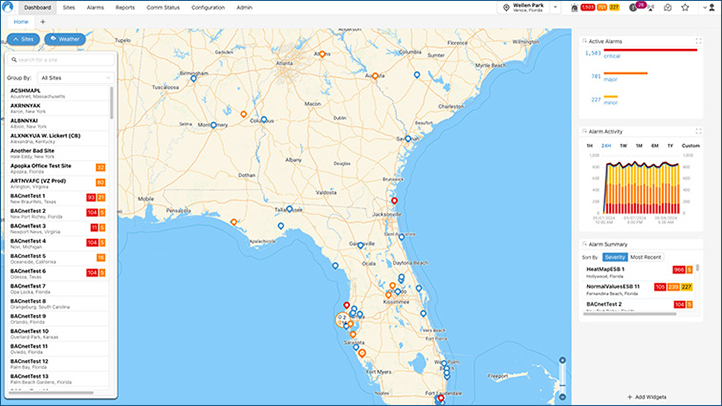Viewport: 722px width, 406px height.
Task: Open the major alarms link
Action: pos(610,79)
